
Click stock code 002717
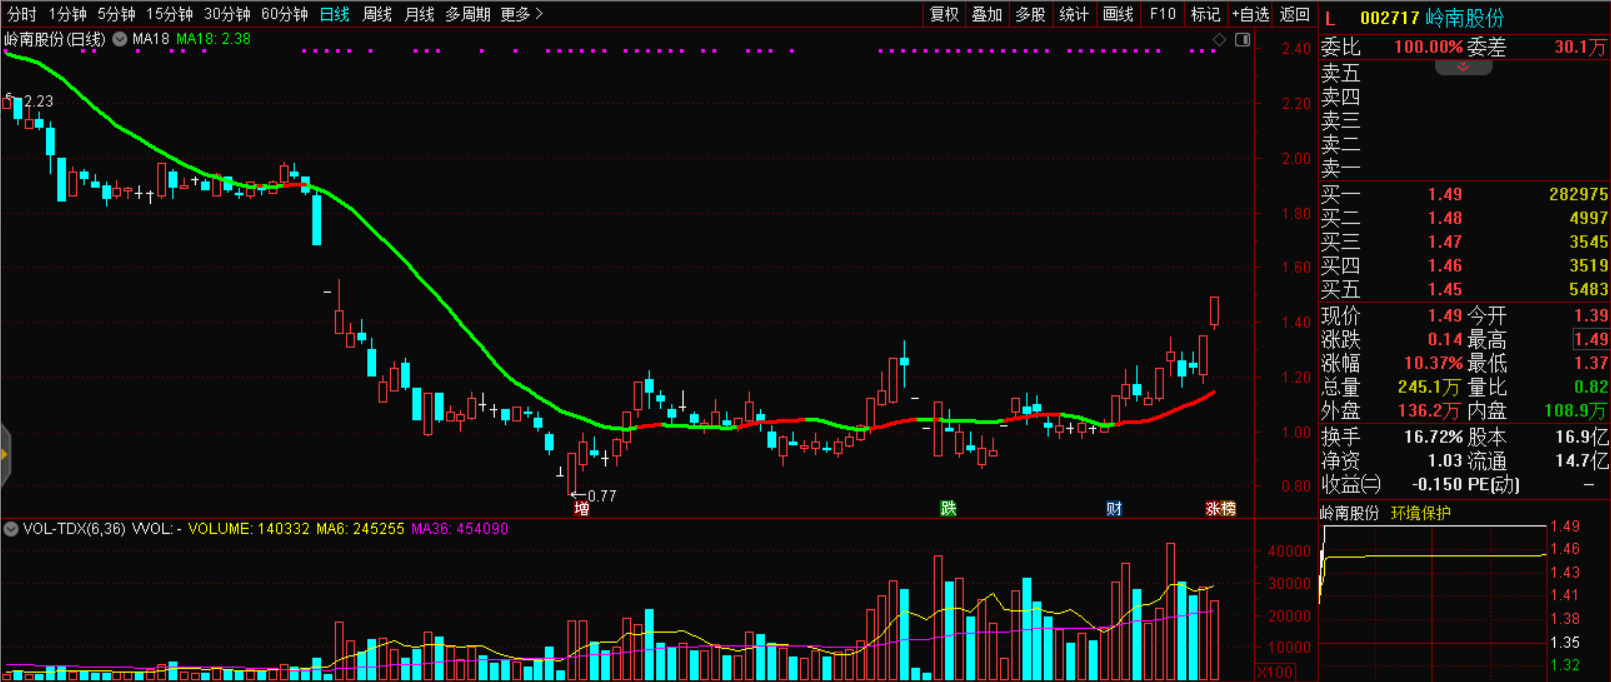coord(1390,18)
